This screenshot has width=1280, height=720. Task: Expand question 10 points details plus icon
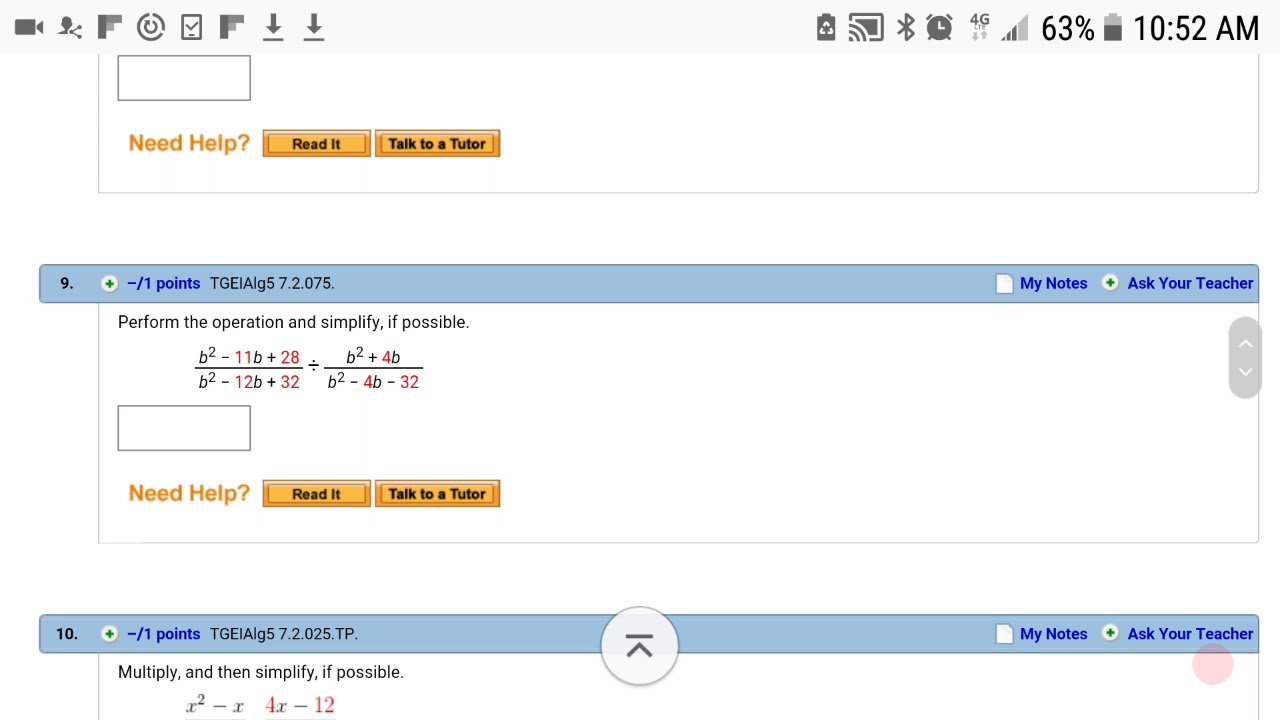coord(110,634)
